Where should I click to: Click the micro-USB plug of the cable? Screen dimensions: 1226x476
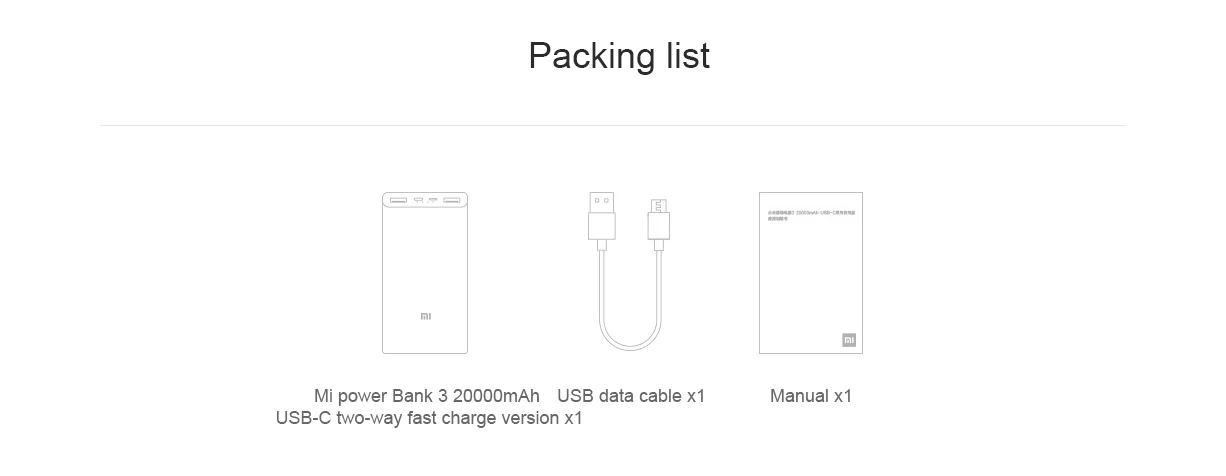click(x=659, y=220)
